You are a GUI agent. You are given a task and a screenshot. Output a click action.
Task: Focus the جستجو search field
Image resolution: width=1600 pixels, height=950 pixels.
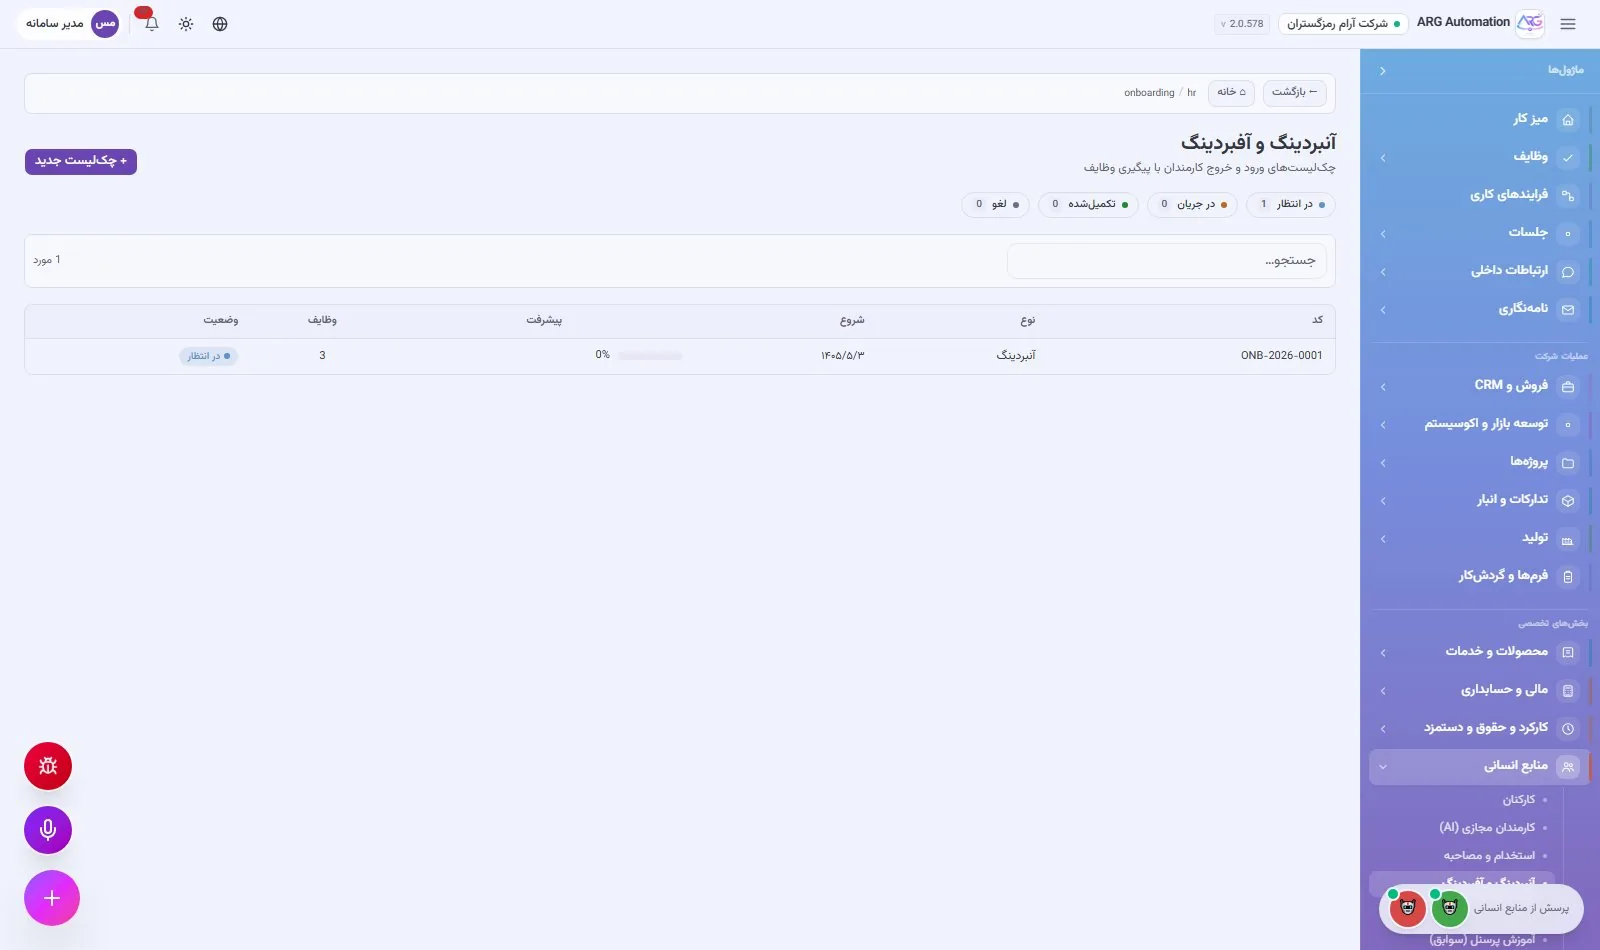(1167, 261)
